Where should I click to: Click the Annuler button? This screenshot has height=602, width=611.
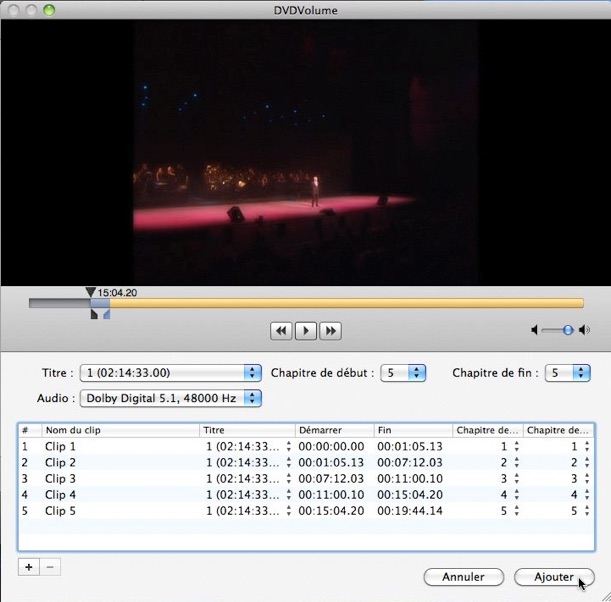click(463, 577)
